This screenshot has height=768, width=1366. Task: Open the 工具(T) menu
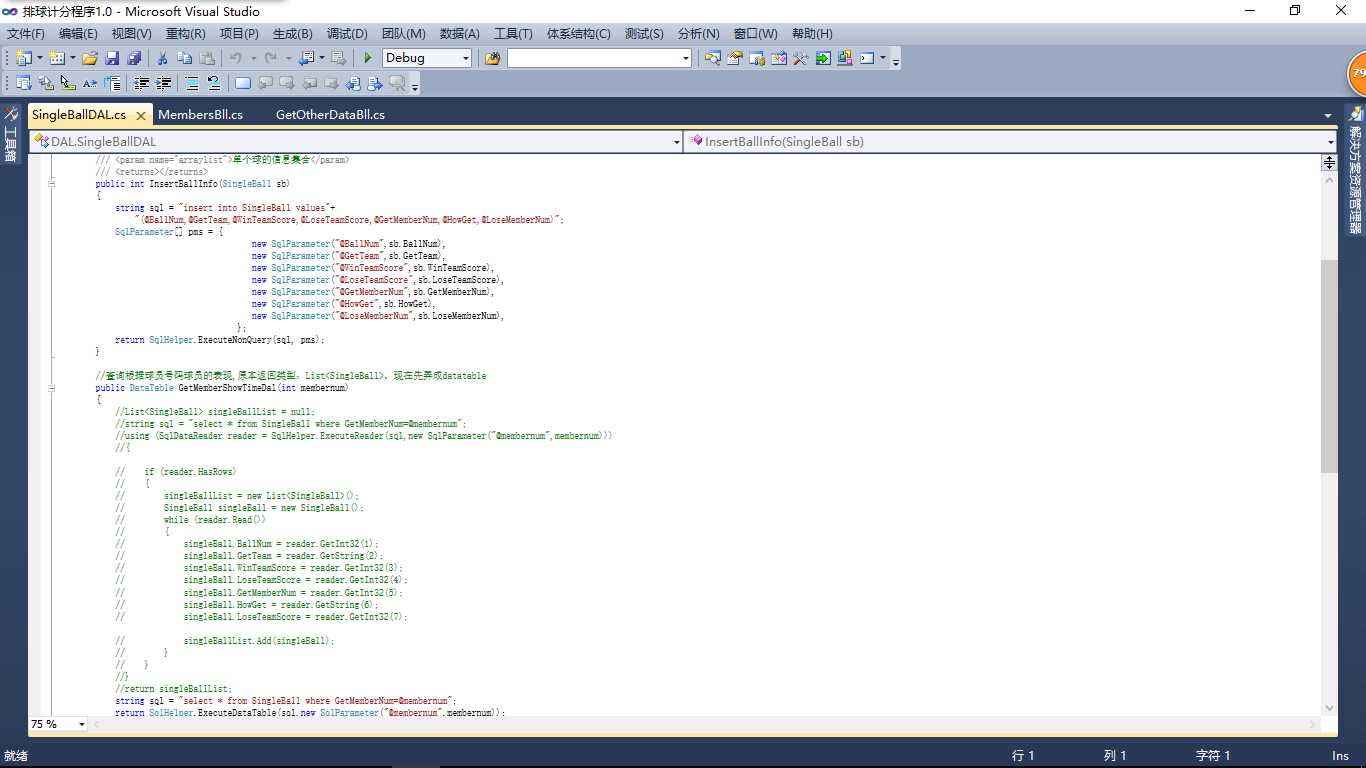(513, 34)
